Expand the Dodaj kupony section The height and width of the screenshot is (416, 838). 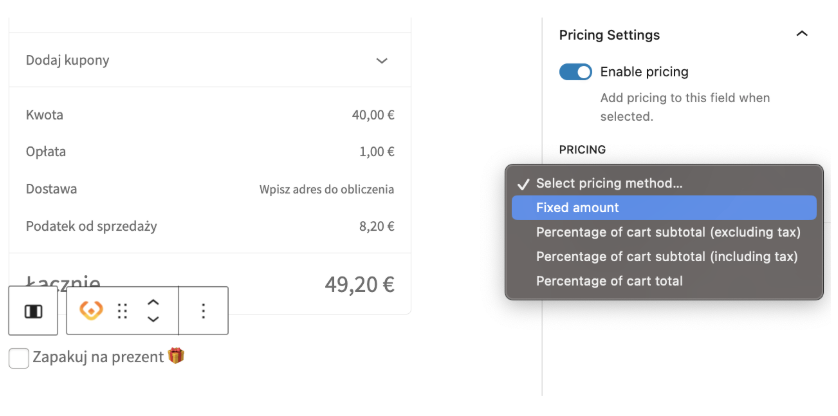point(381,61)
